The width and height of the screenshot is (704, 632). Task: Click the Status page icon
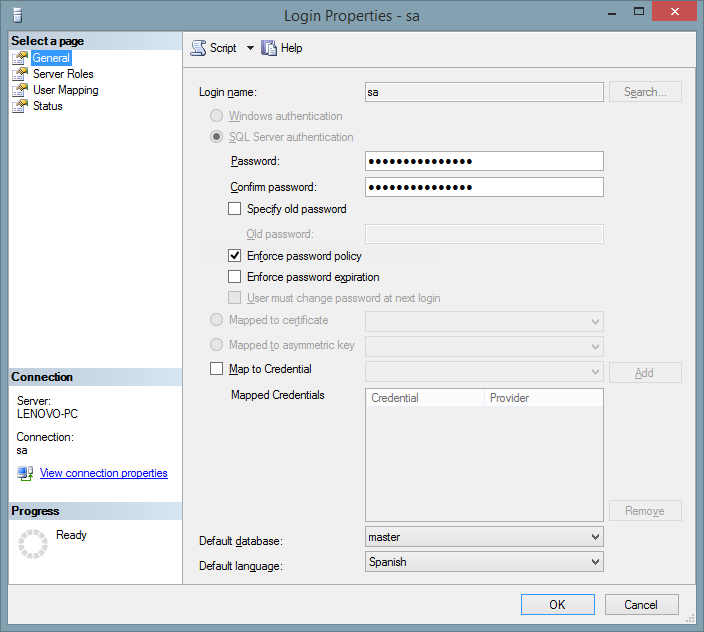click(x=20, y=106)
